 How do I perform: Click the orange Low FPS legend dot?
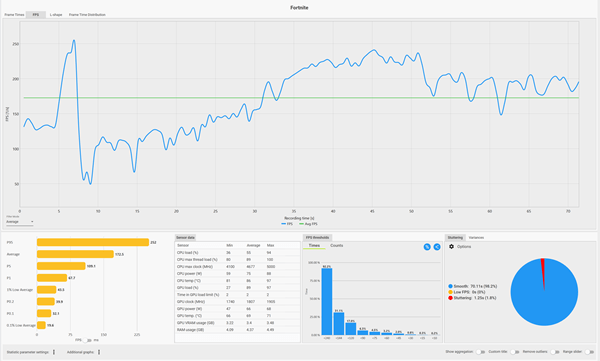pos(450,292)
